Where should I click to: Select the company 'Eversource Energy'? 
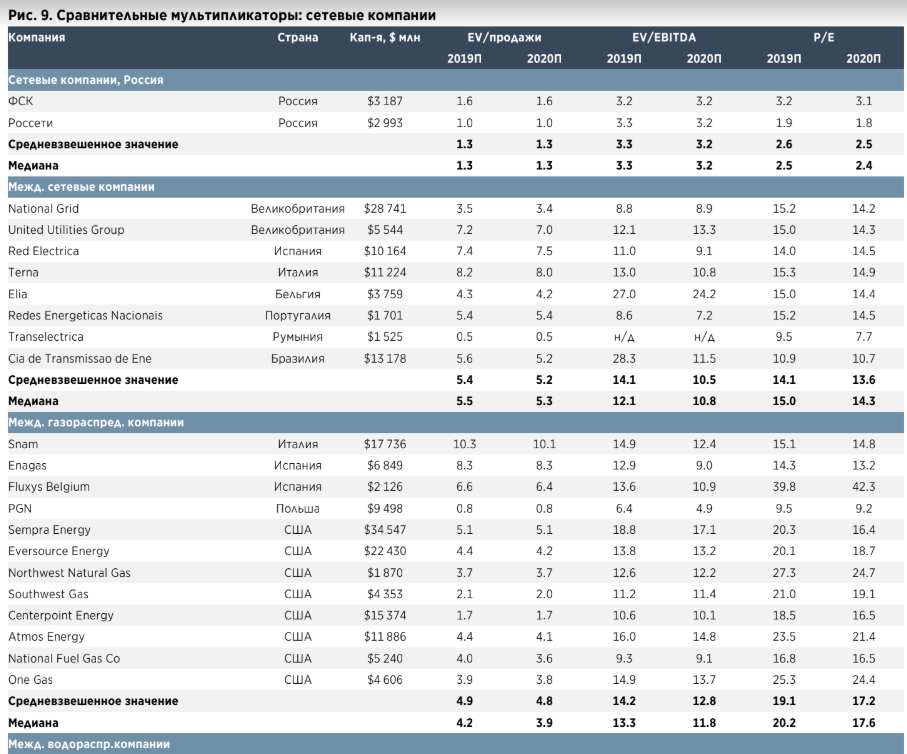pos(58,551)
